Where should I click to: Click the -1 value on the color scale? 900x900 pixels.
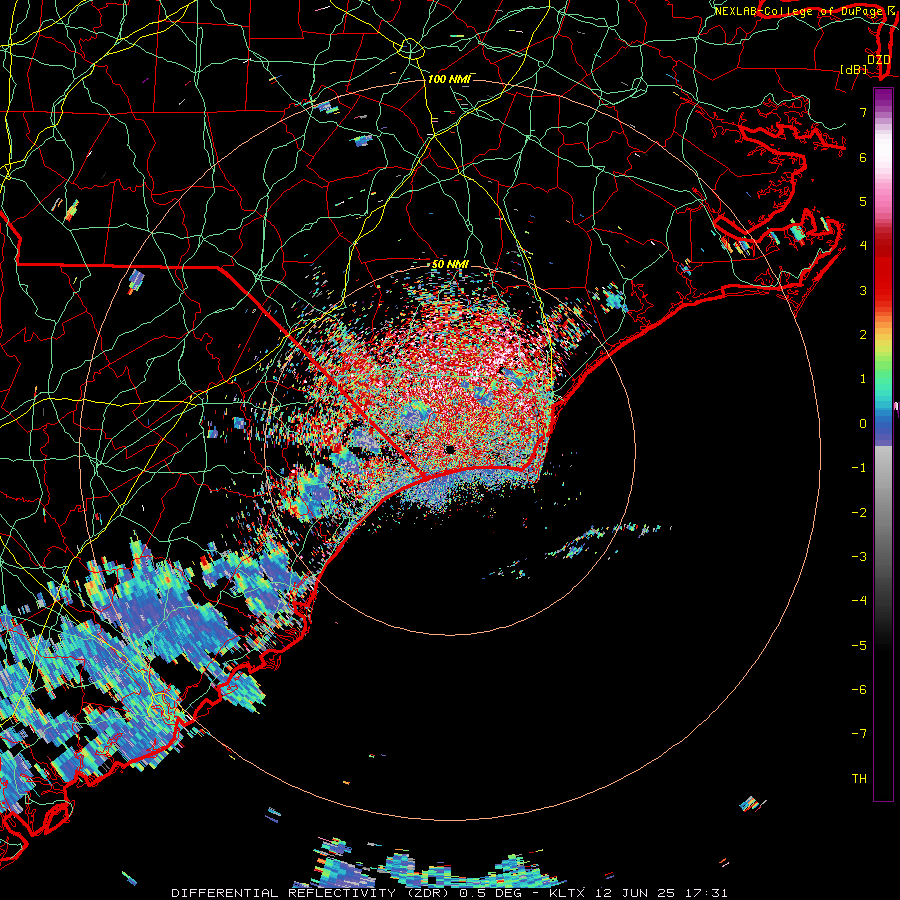pos(859,468)
